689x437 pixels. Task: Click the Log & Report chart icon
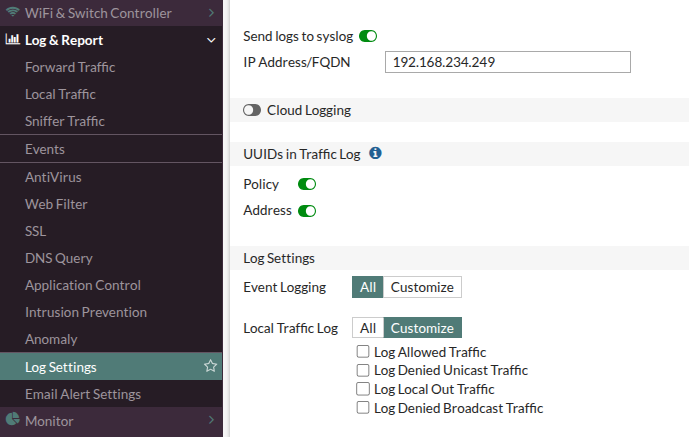13,41
